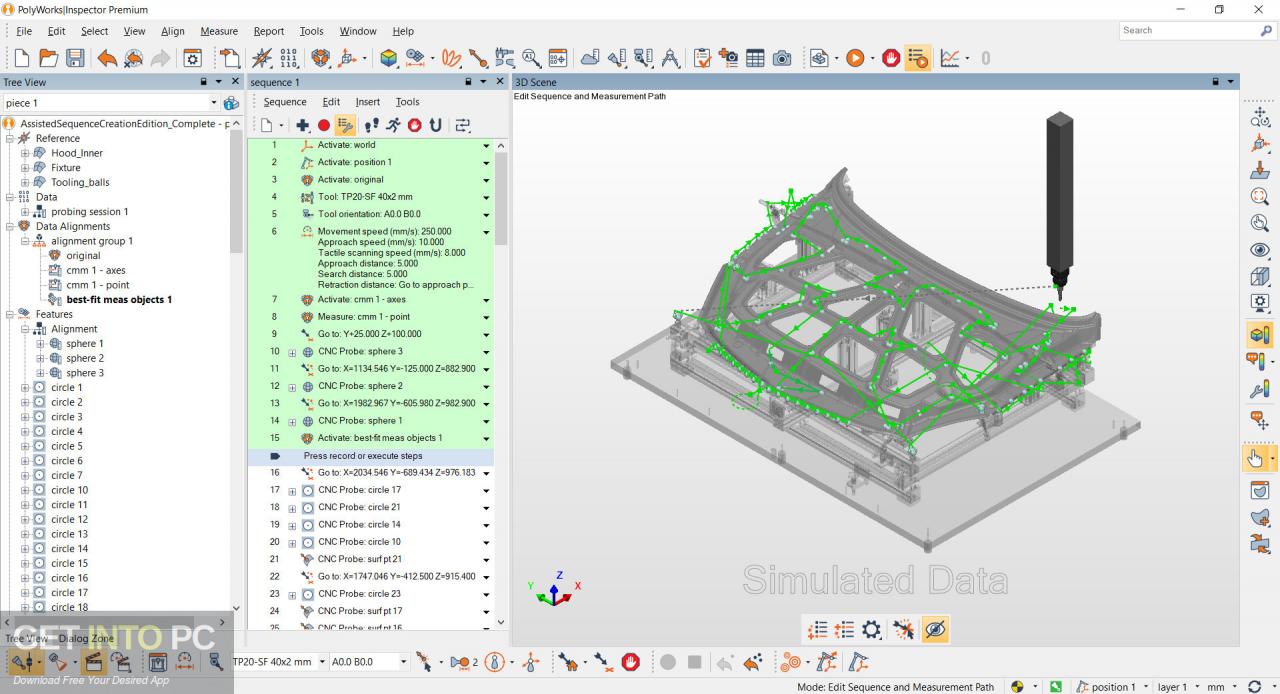Click the line chart statistics icon
This screenshot has width=1280, height=694.
tap(950, 59)
